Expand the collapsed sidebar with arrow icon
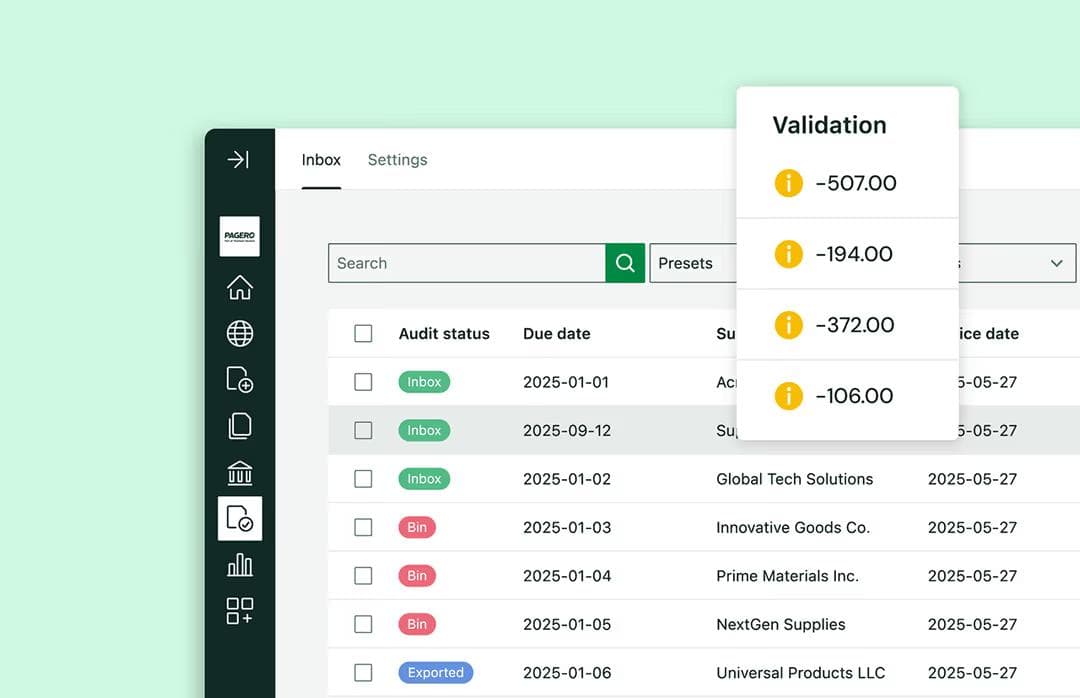1080x698 pixels. point(238,160)
